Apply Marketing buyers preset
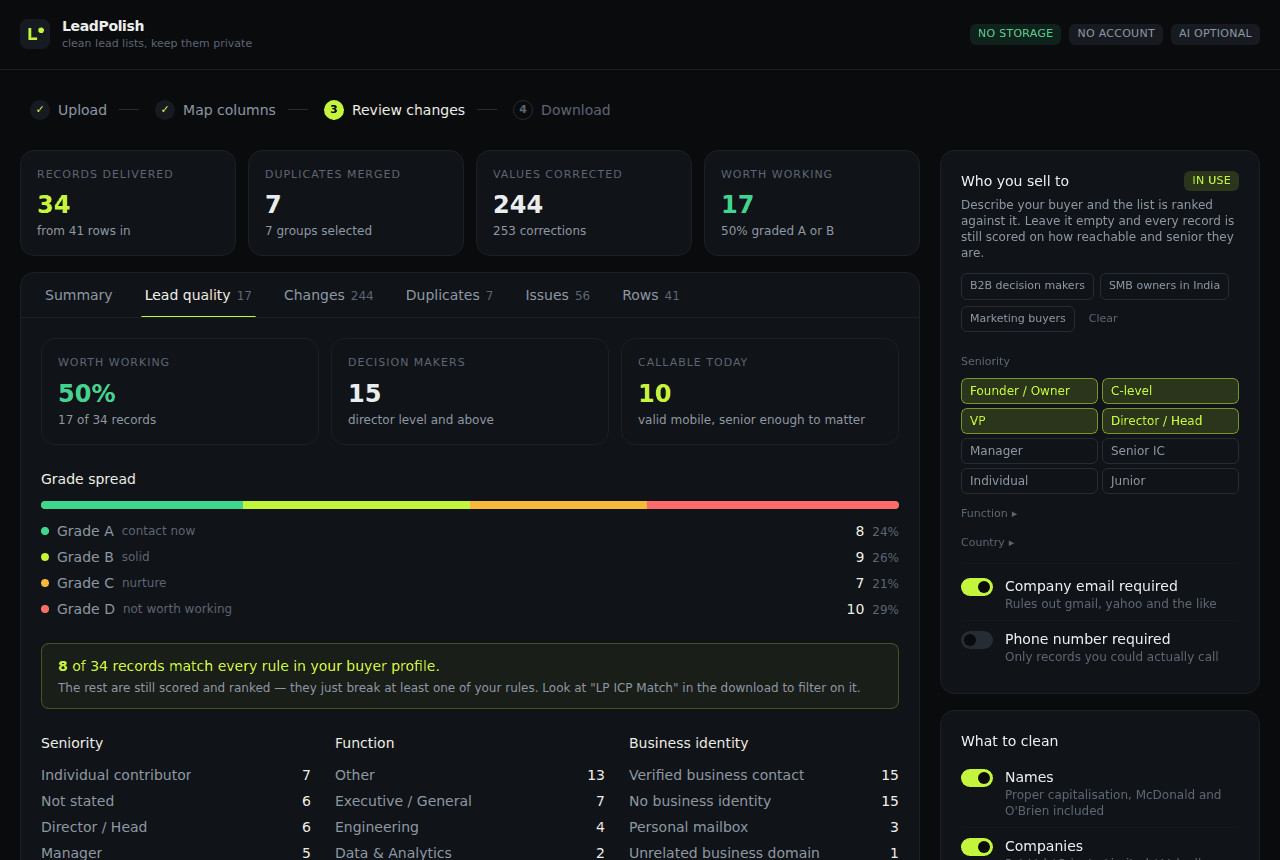 1018,319
